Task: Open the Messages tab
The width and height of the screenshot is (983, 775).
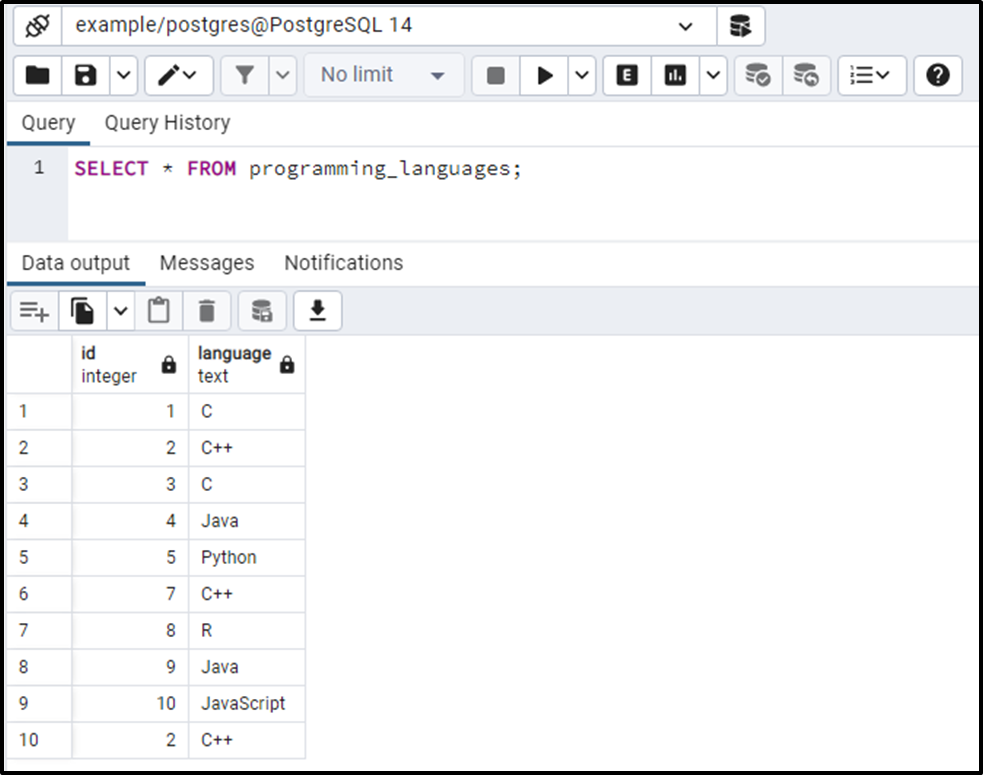Action: point(206,262)
